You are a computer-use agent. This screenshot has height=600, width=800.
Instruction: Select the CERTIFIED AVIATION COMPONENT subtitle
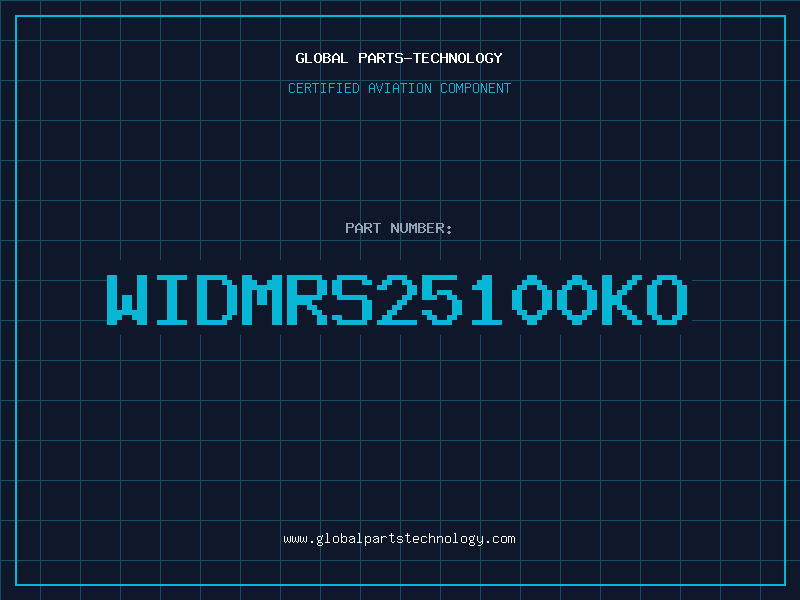[399, 88]
